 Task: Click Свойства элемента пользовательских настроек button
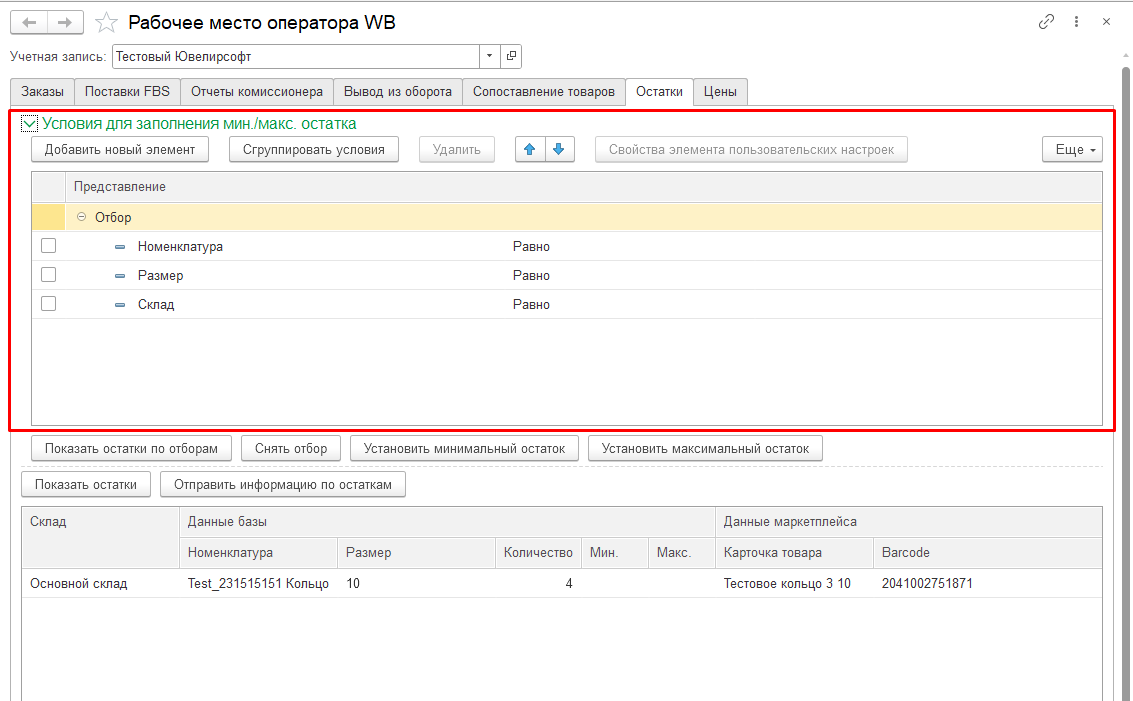click(751, 150)
